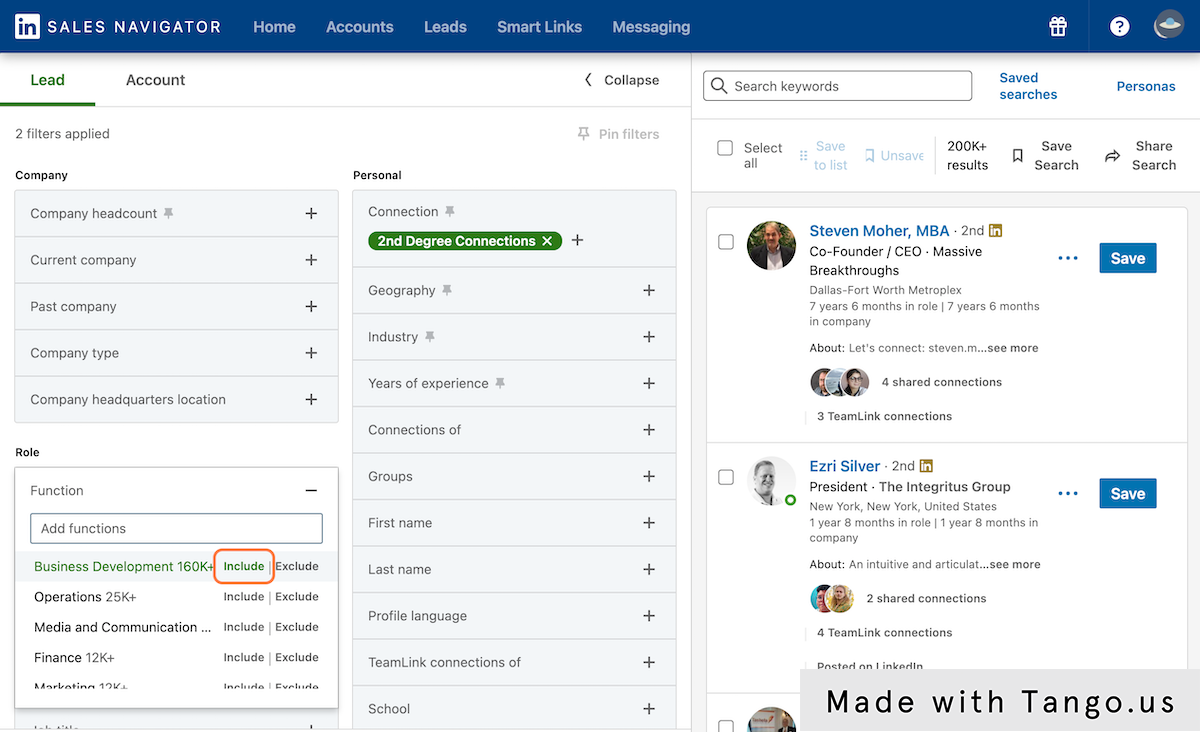Collapse the Function filter
1200x732 pixels.
click(311, 491)
